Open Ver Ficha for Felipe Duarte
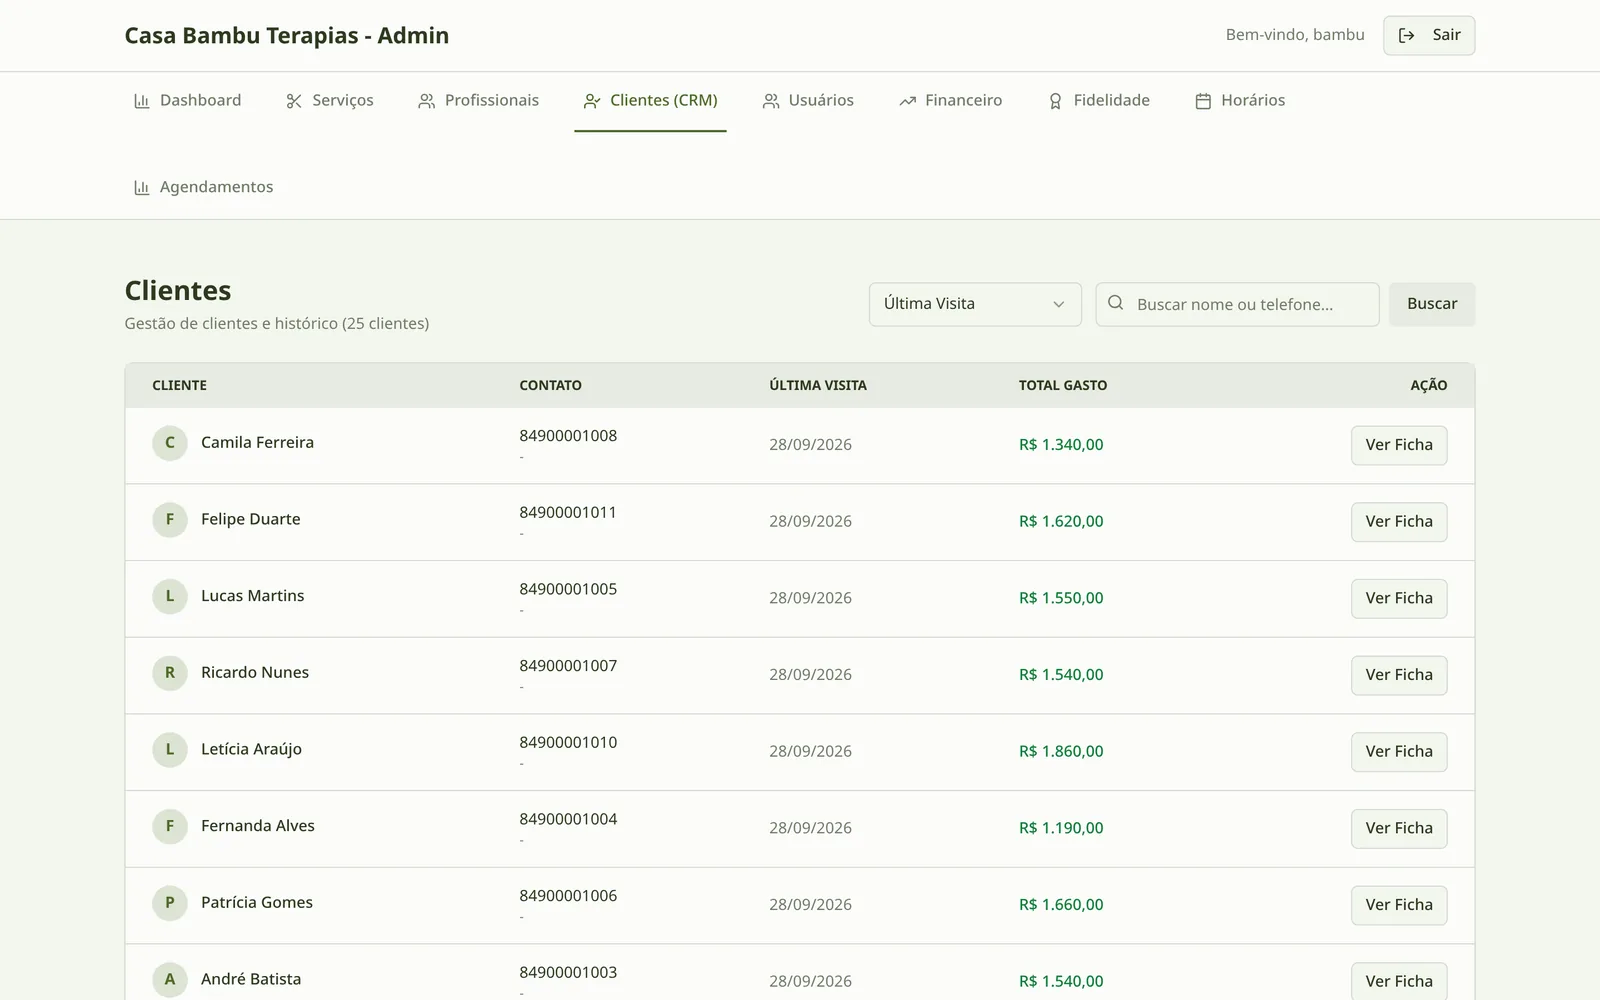1600x1000 pixels. (x=1399, y=521)
